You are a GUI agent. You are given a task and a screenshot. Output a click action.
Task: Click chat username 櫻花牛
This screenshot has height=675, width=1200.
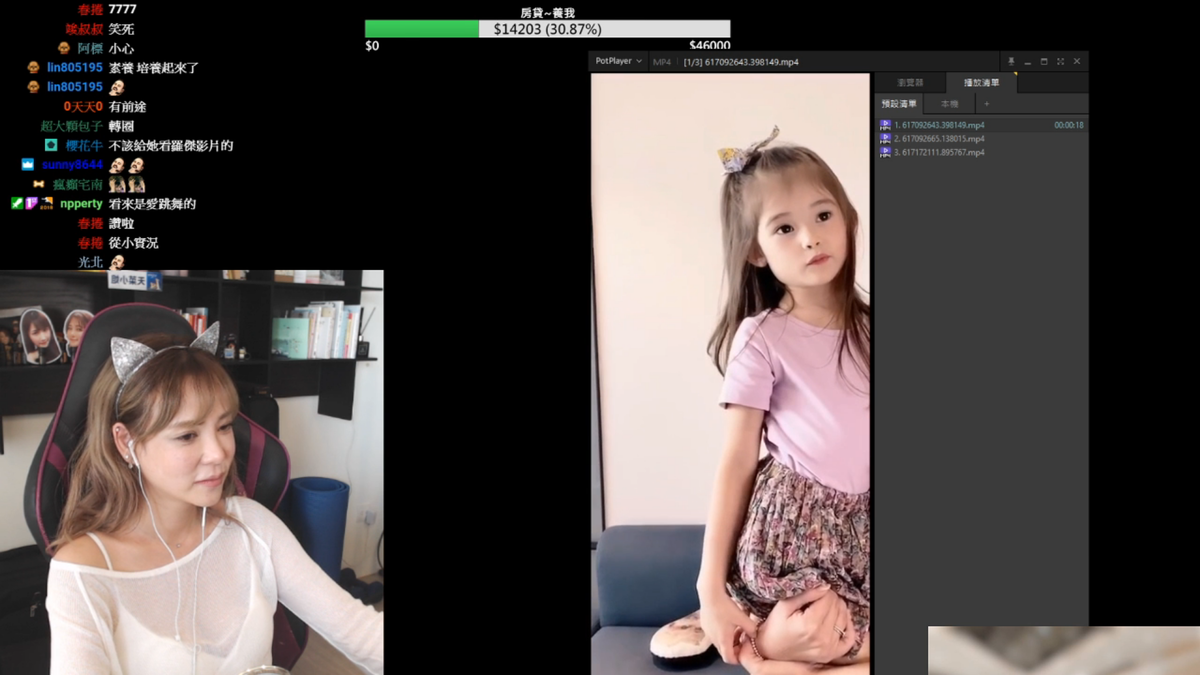tap(85, 145)
